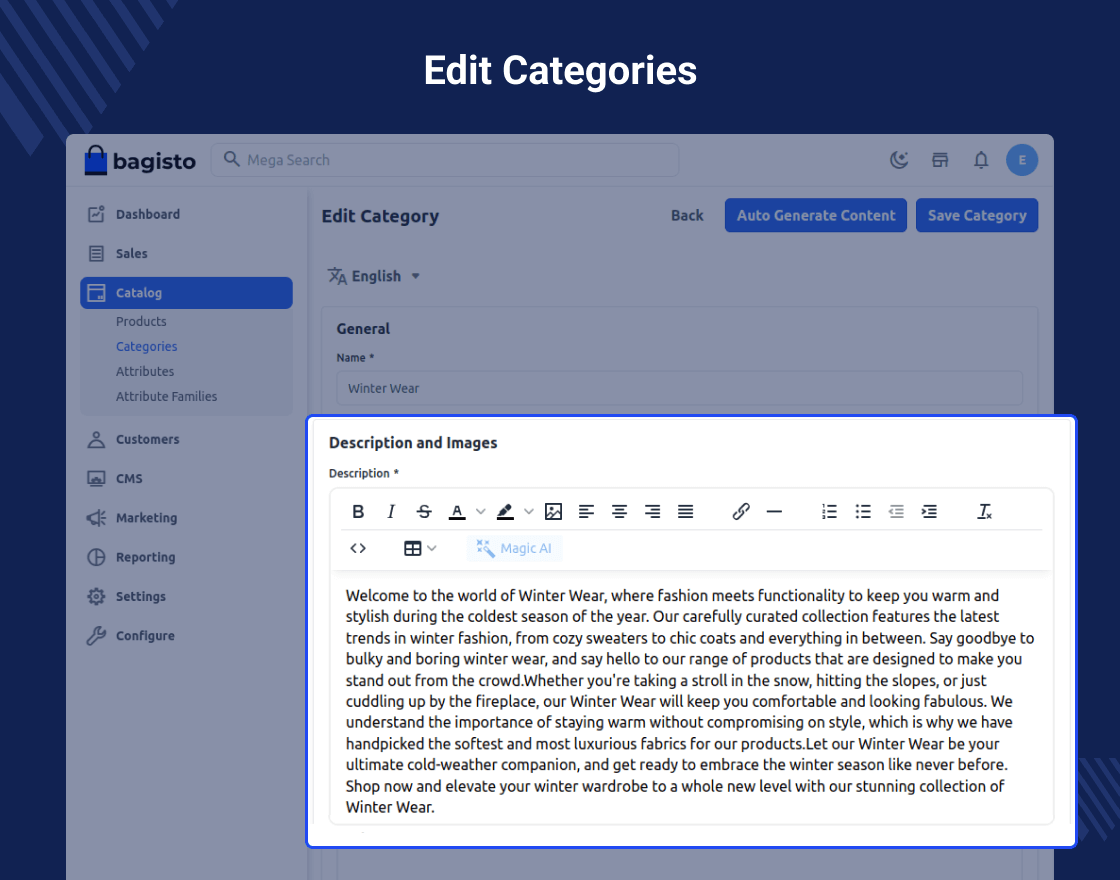The height and width of the screenshot is (880, 1120).
Task: Align text right in editor
Action: tap(652, 511)
